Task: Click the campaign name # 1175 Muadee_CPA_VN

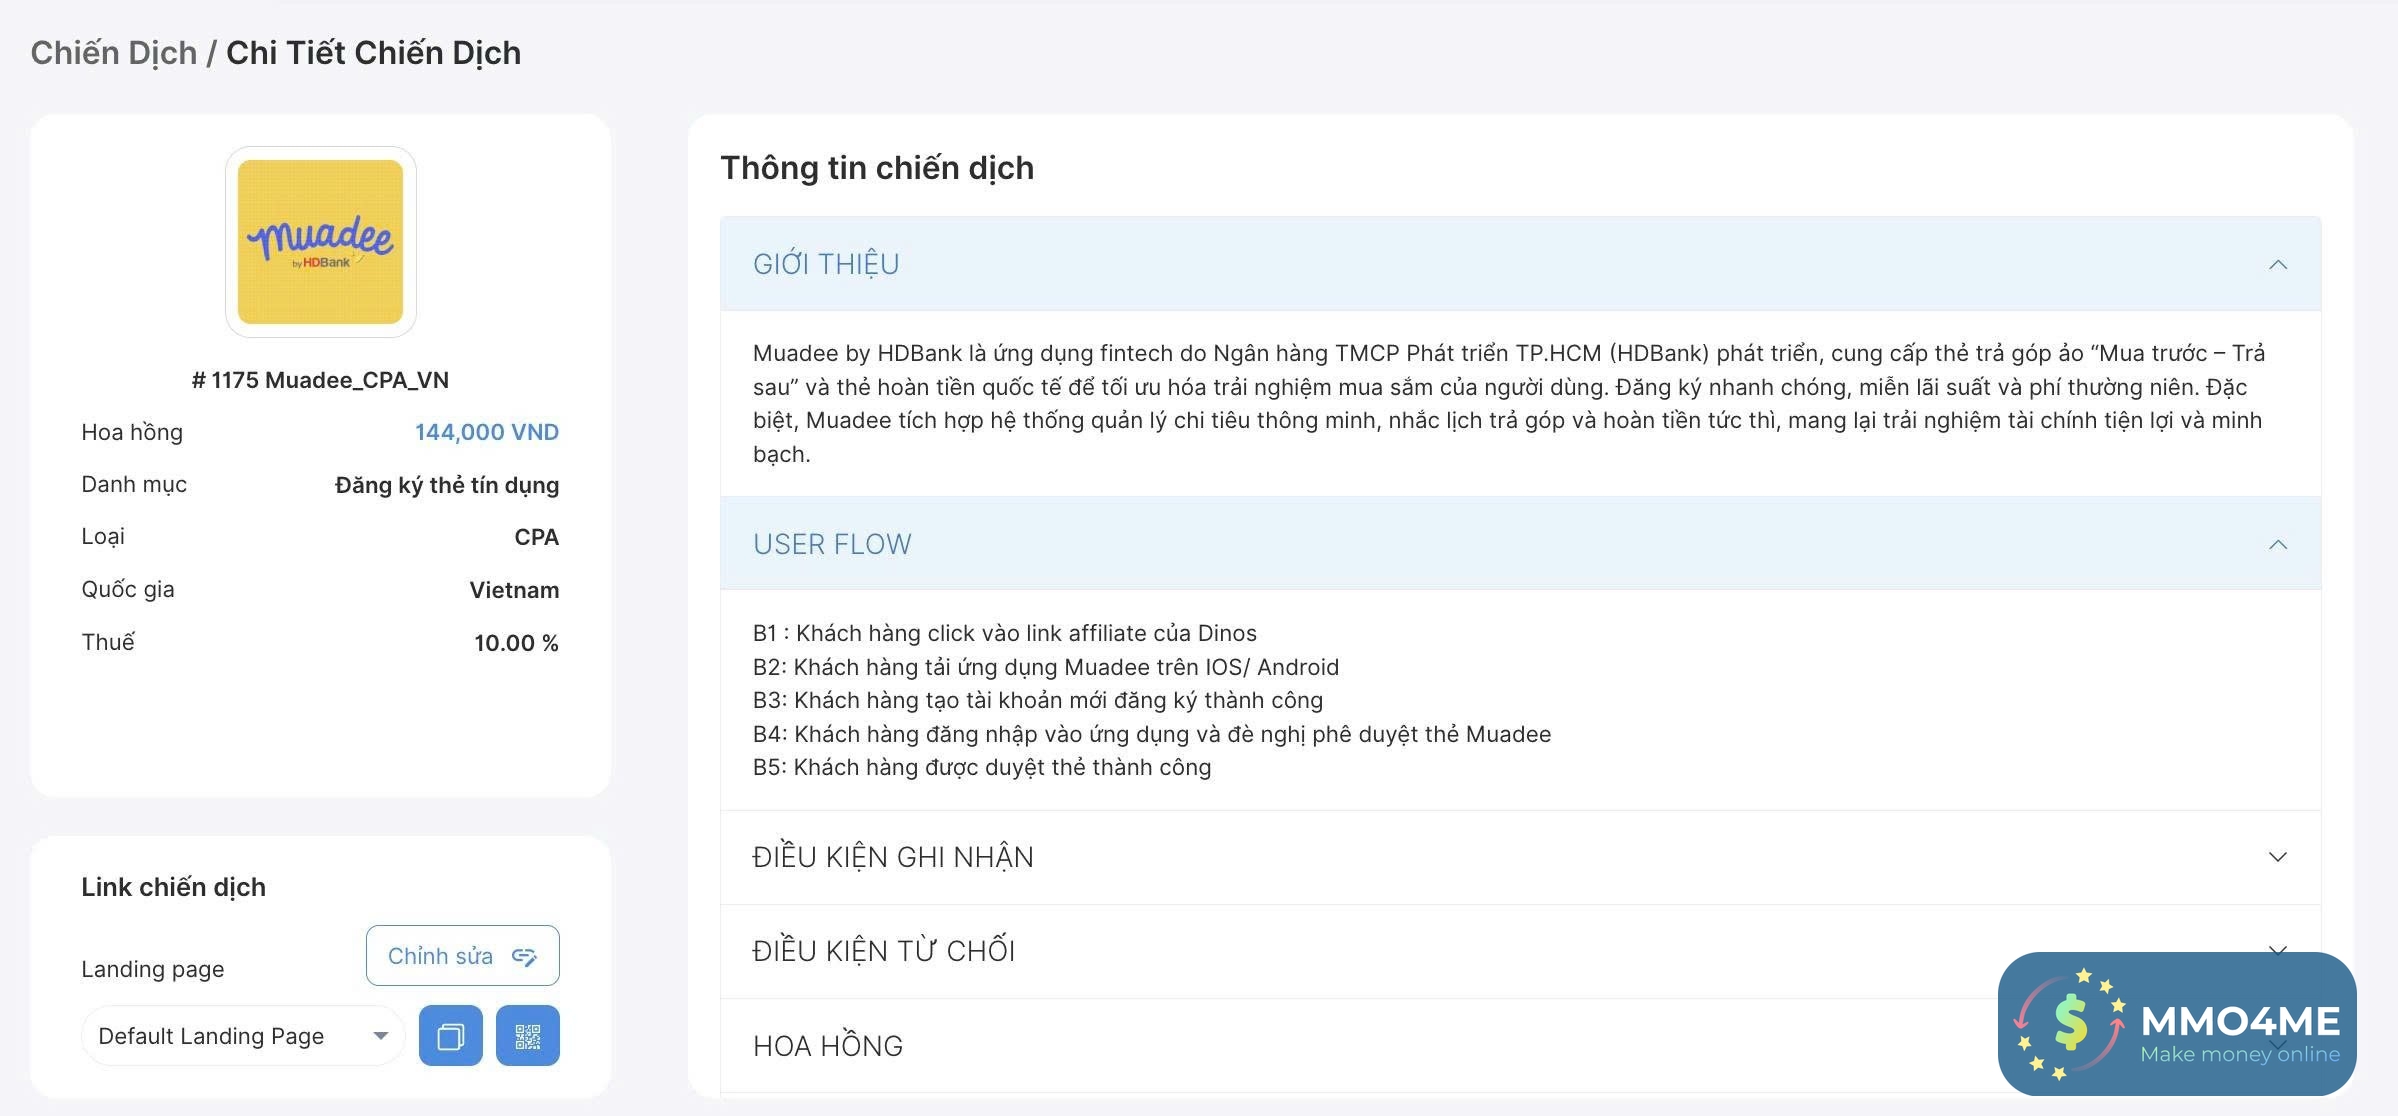Action: [x=320, y=380]
